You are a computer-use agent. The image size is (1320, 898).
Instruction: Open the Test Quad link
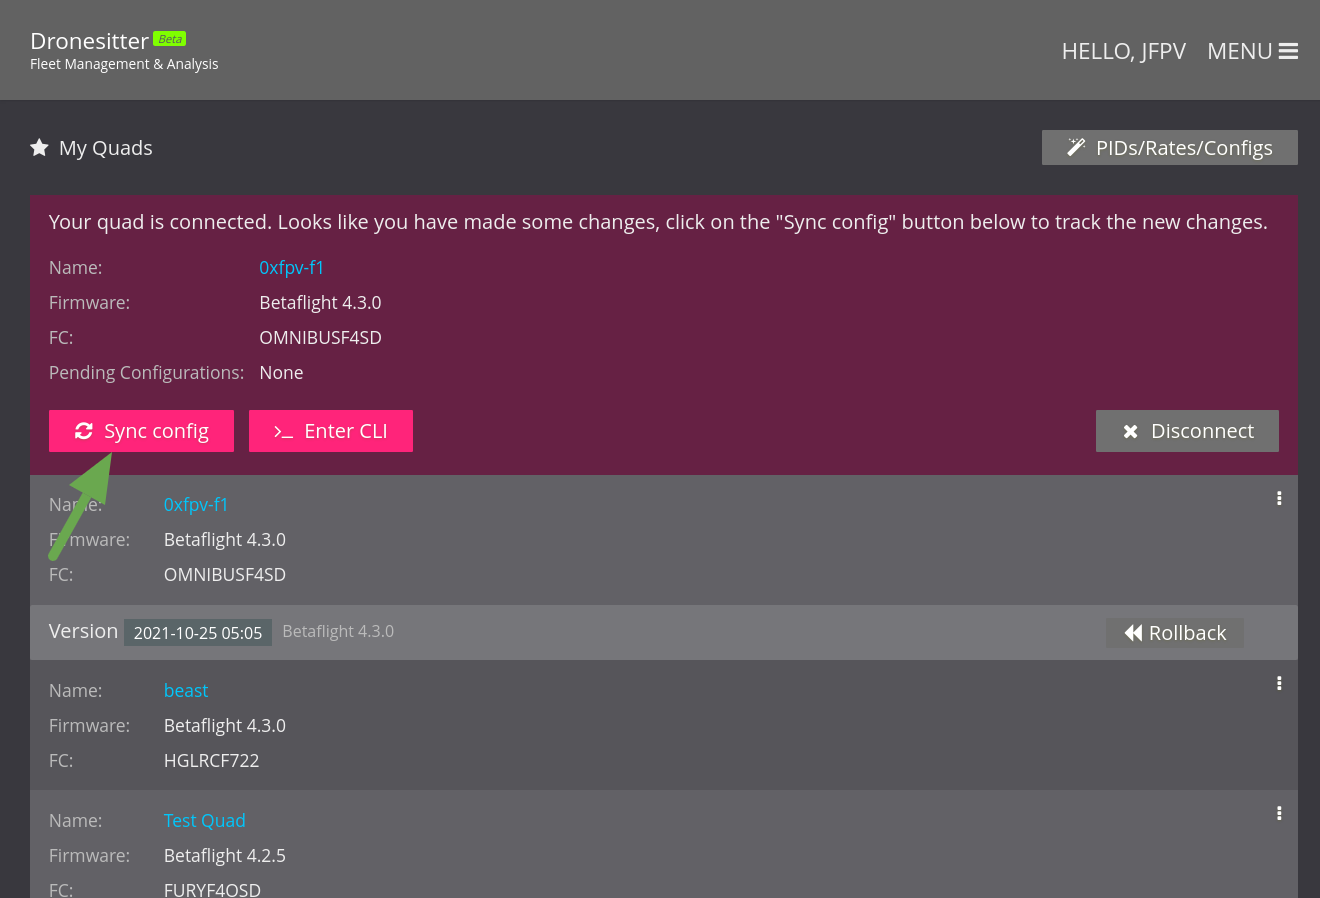204,821
